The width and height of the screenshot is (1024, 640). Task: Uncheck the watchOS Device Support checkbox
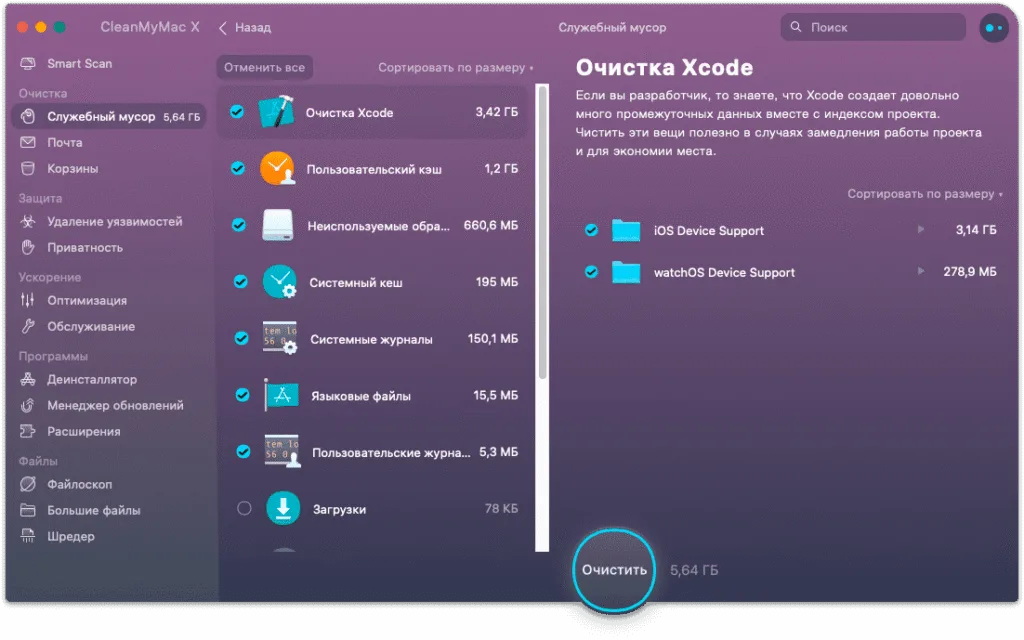pos(592,272)
